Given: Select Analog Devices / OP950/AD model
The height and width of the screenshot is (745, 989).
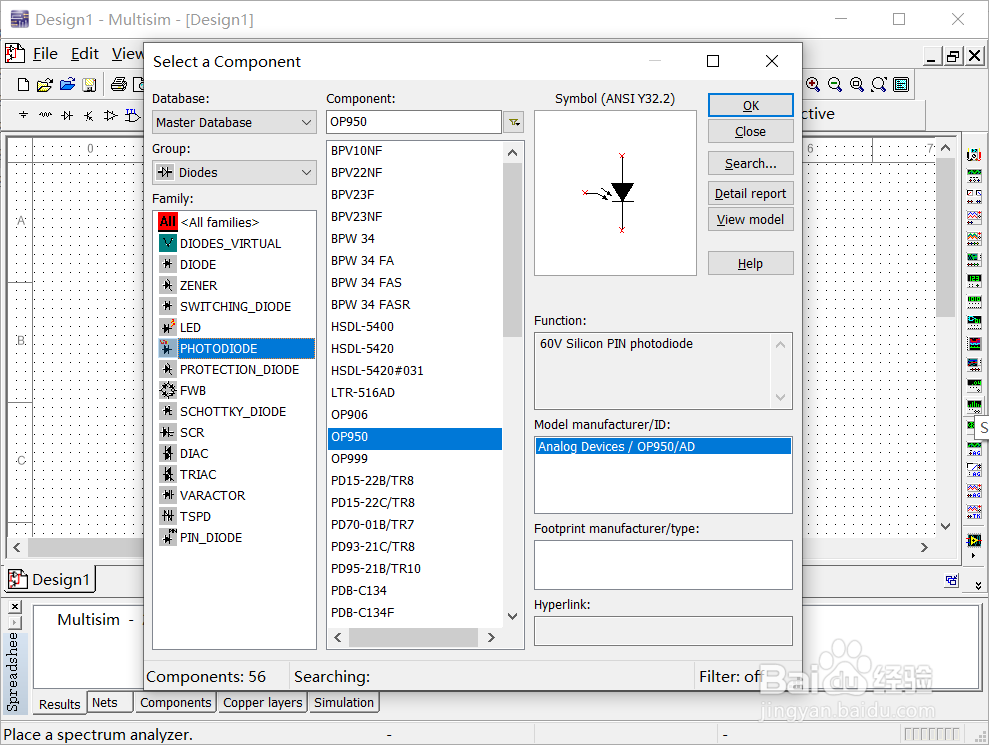Looking at the screenshot, I should [663, 447].
